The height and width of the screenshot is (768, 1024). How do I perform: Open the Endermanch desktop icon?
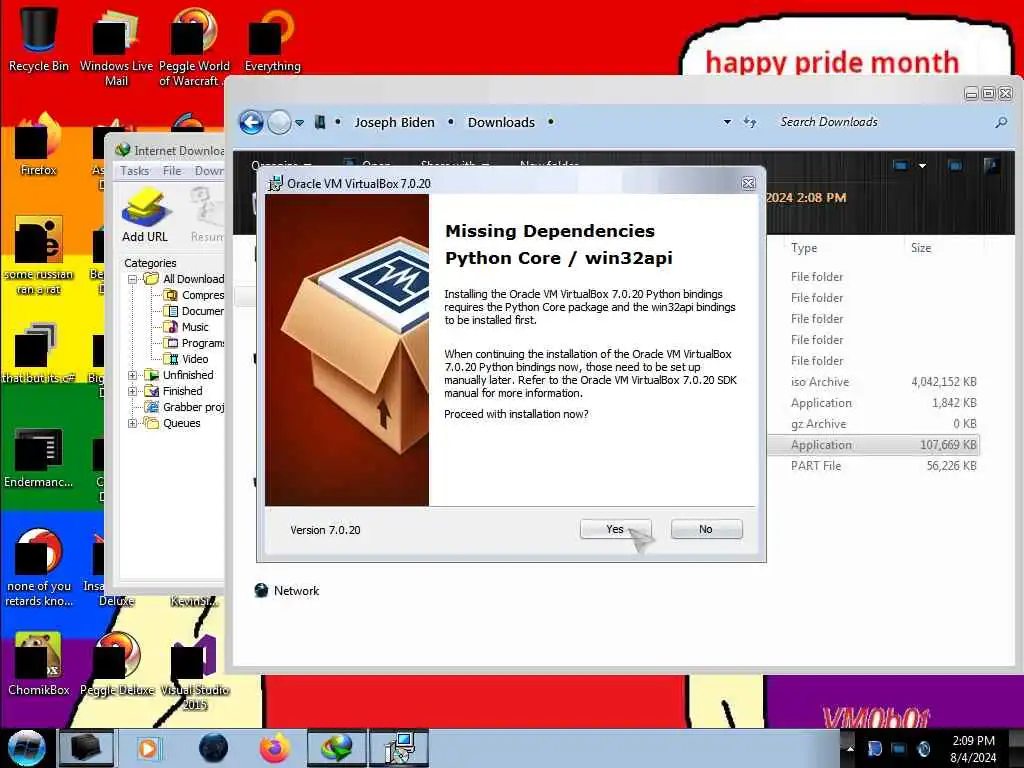tap(39, 457)
